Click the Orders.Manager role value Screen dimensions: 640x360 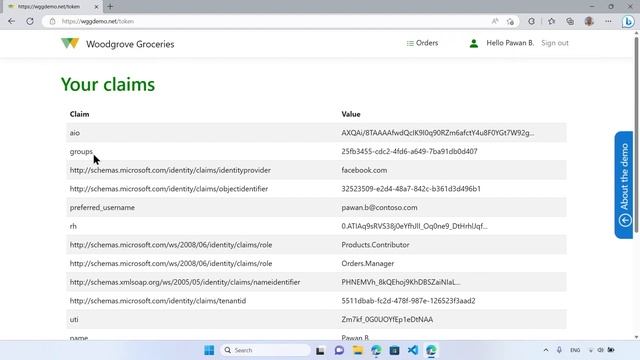tap(368, 264)
